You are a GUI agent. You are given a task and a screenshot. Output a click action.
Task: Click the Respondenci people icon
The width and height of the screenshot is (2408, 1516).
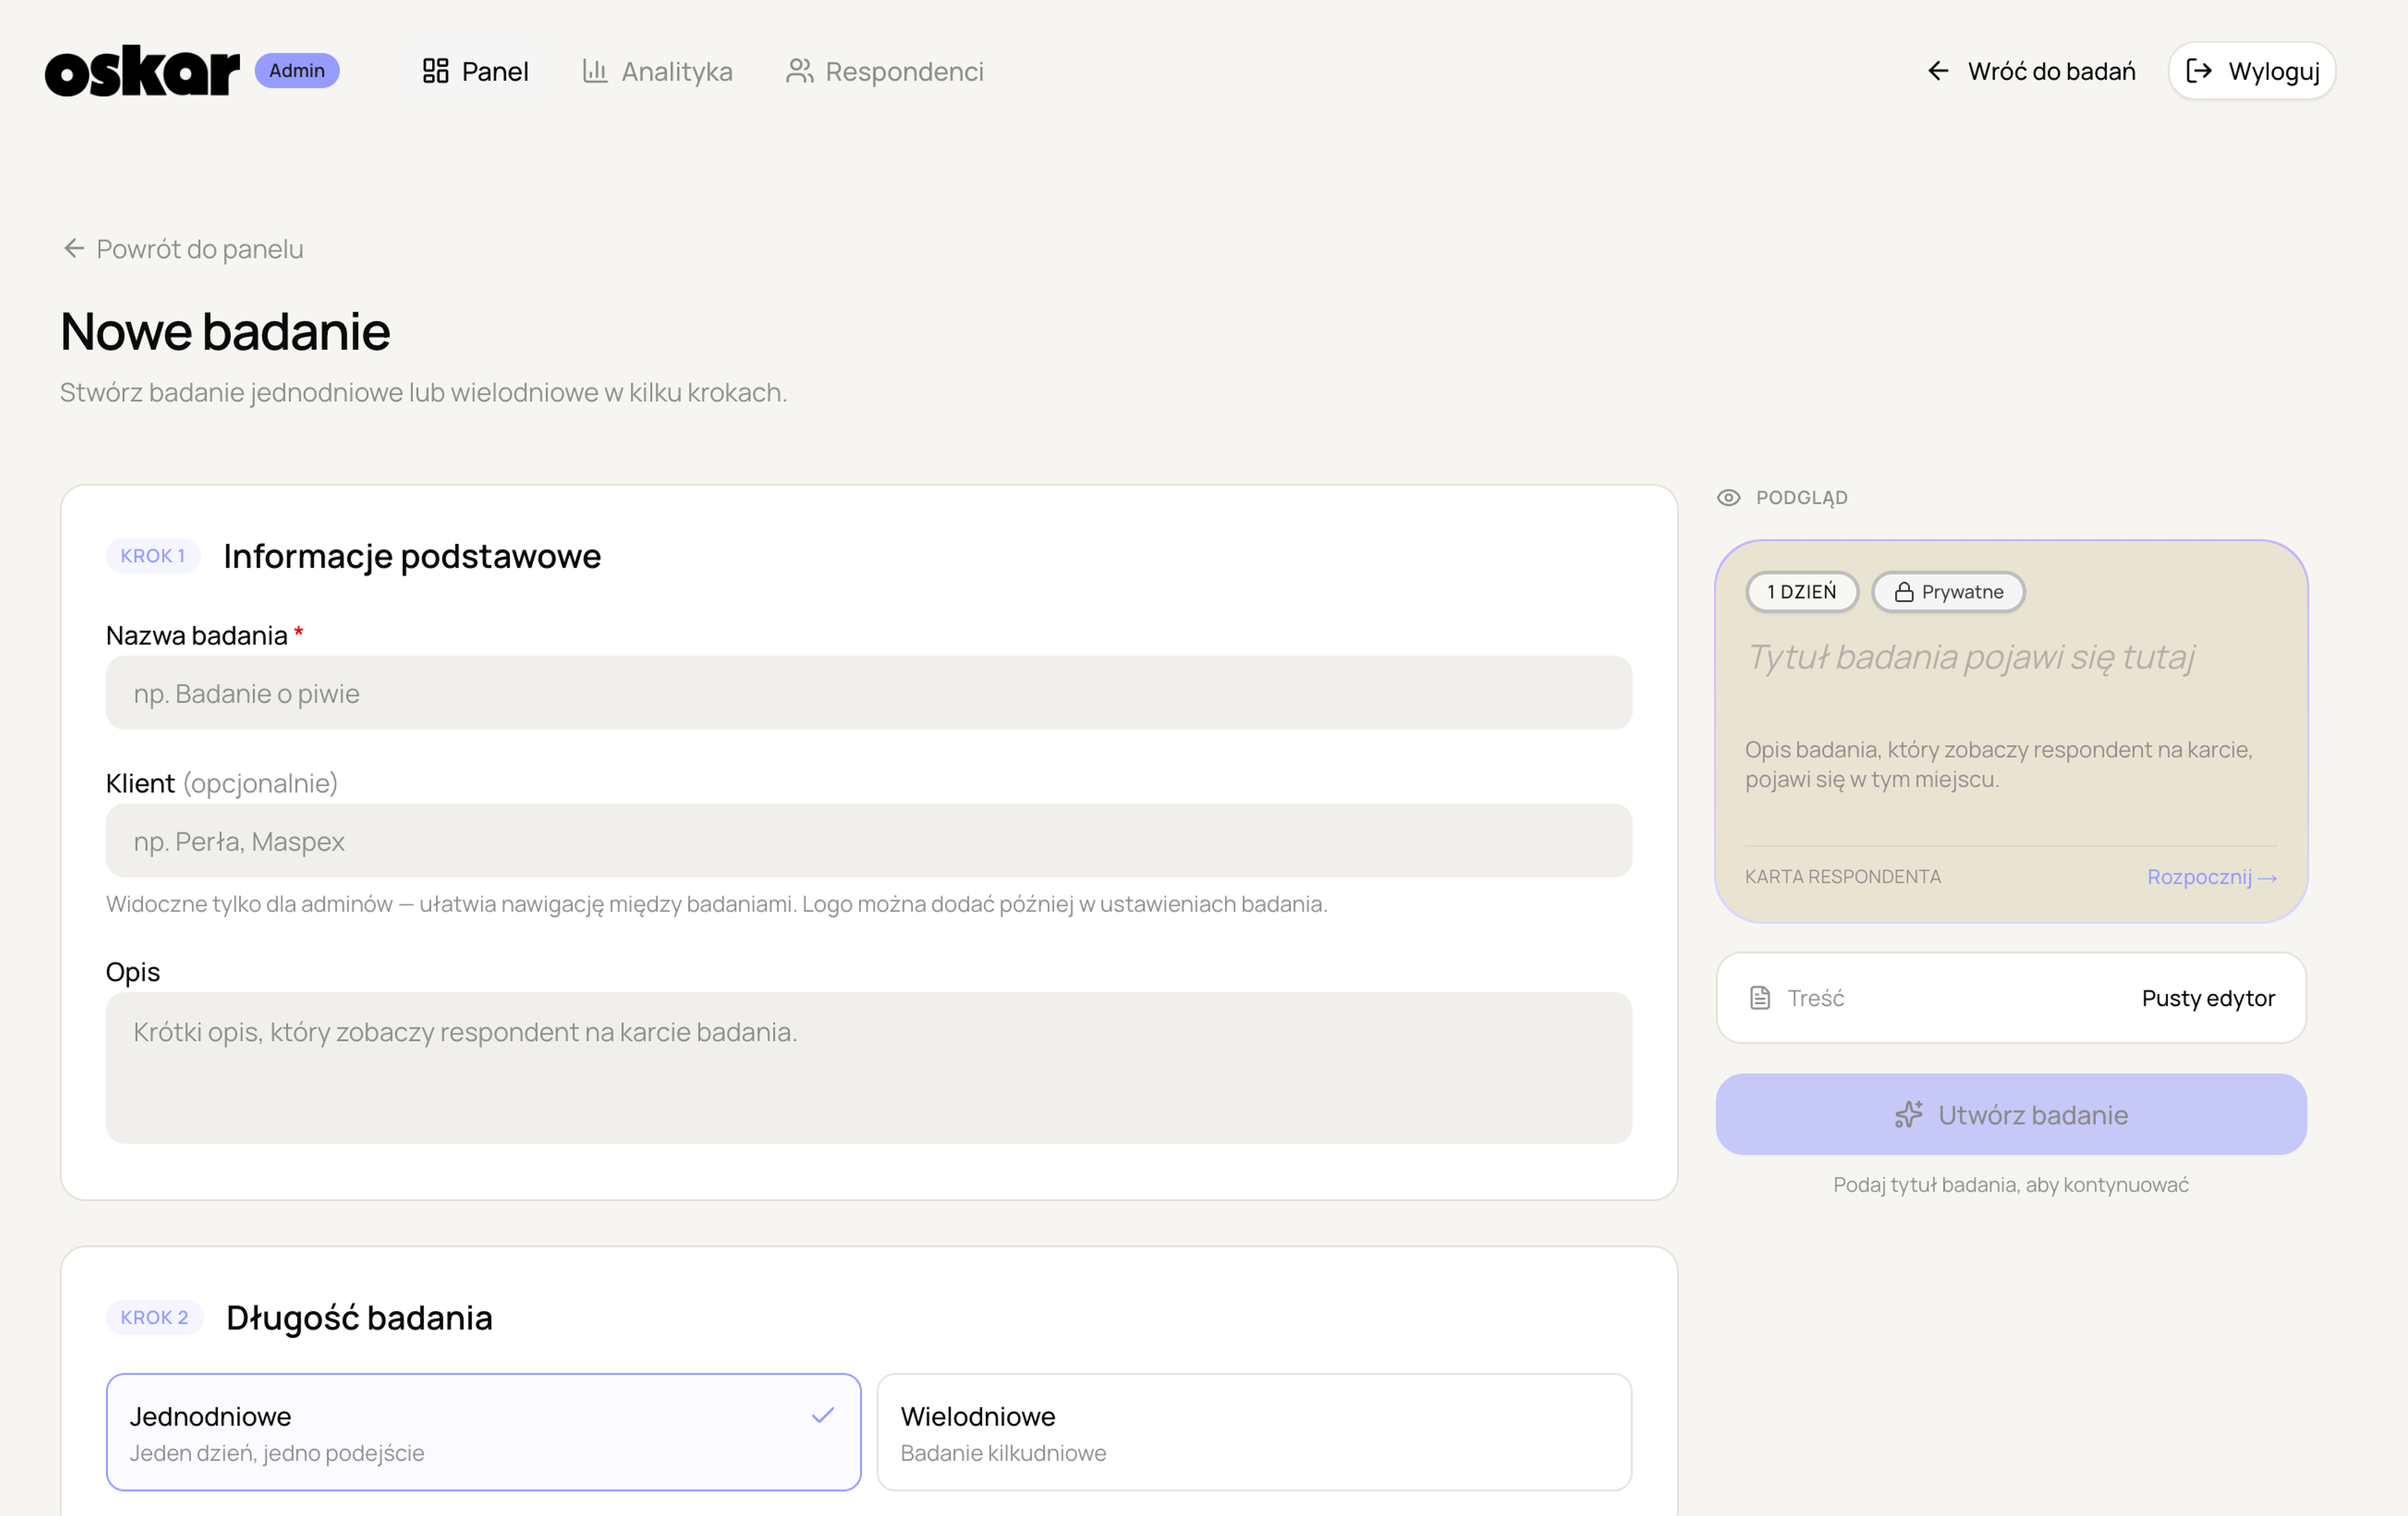(799, 71)
